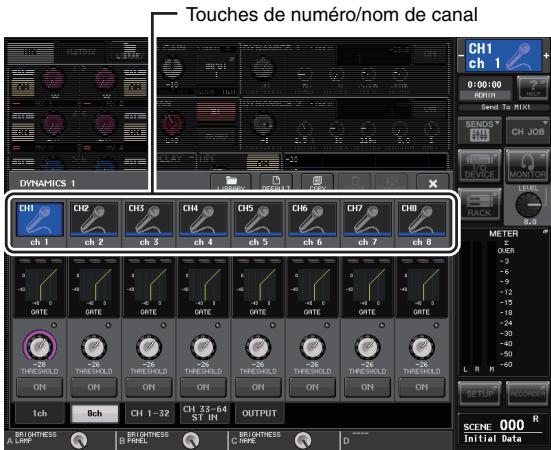Open the ch 5 GATE graph

(x=258, y=287)
